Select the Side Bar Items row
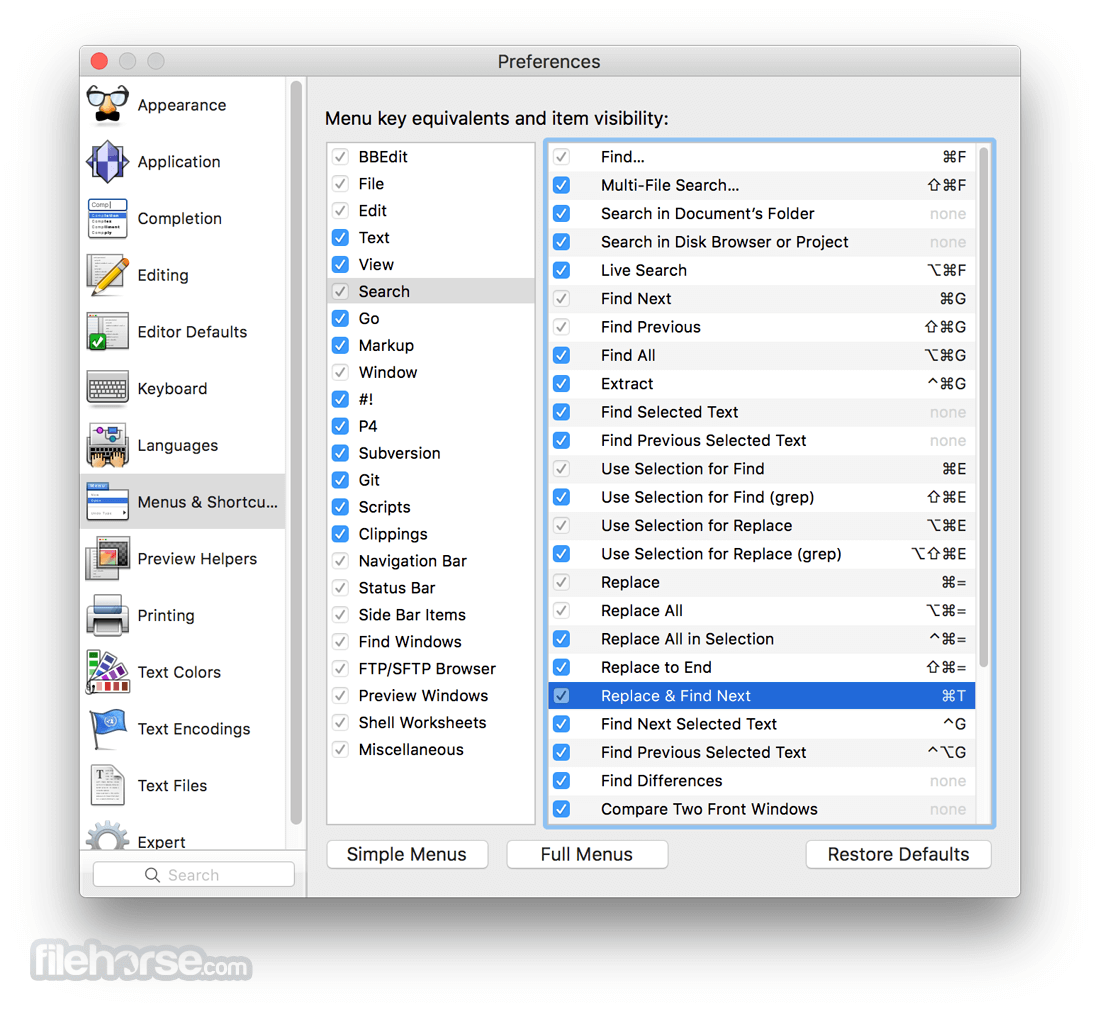1100x1011 pixels. tap(431, 615)
